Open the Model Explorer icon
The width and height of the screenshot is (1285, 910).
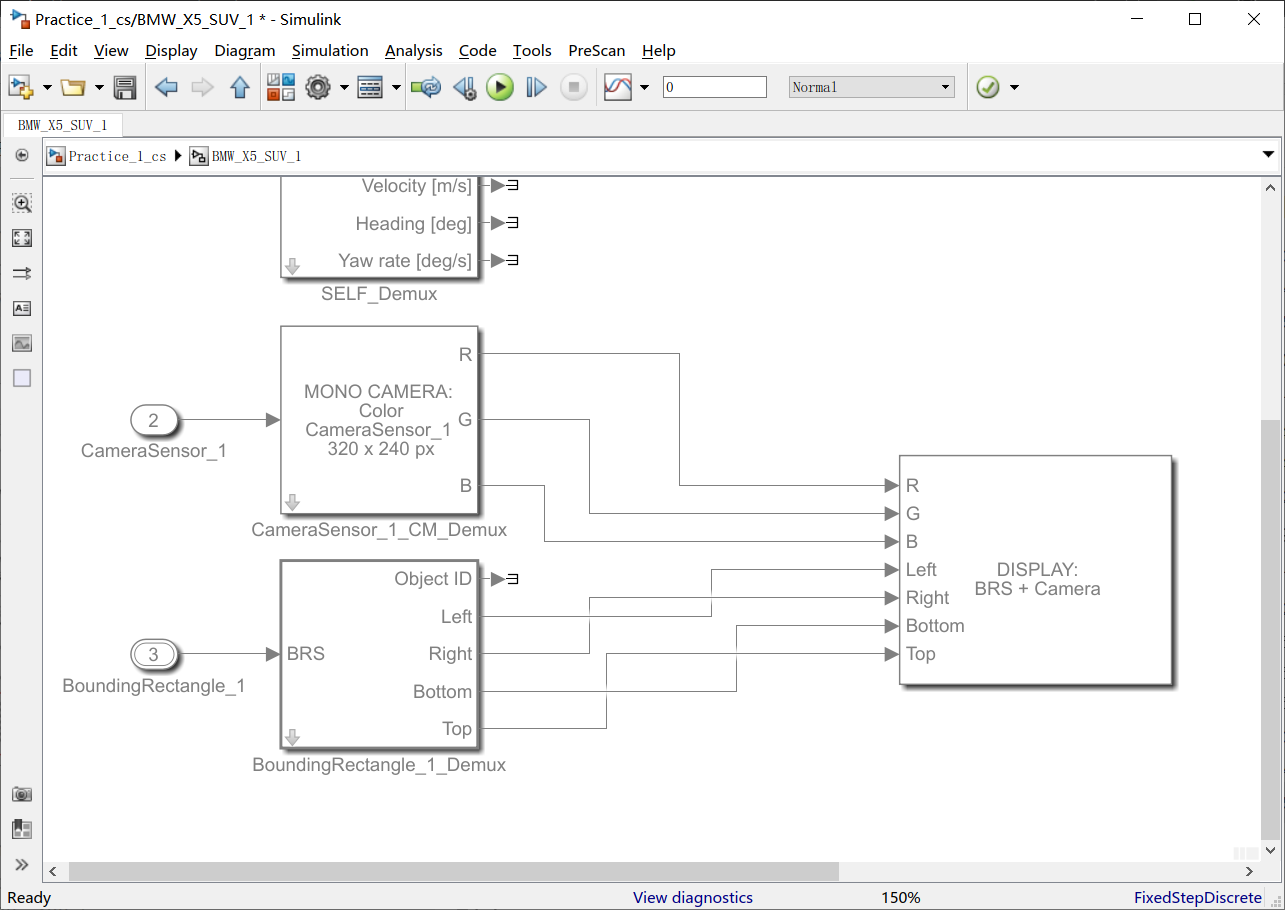(370, 88)
